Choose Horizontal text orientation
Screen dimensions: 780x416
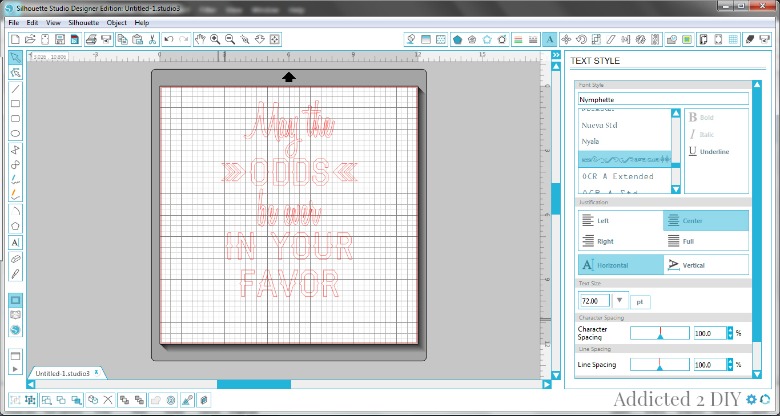tap(621, 265)
